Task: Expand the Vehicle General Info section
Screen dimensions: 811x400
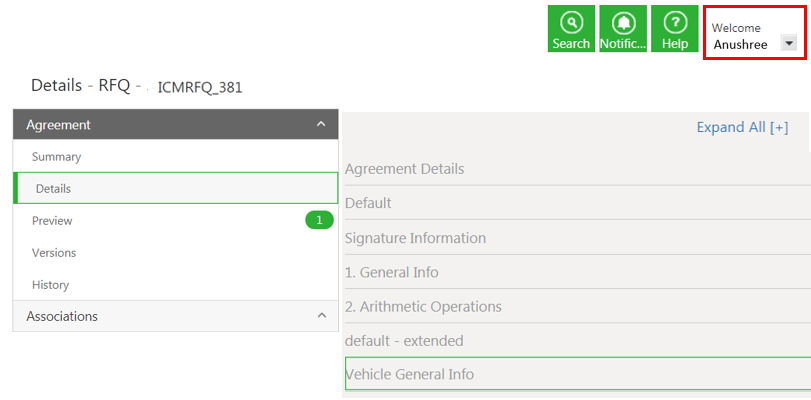Action: pyautogui.click(x=410, y=374)
